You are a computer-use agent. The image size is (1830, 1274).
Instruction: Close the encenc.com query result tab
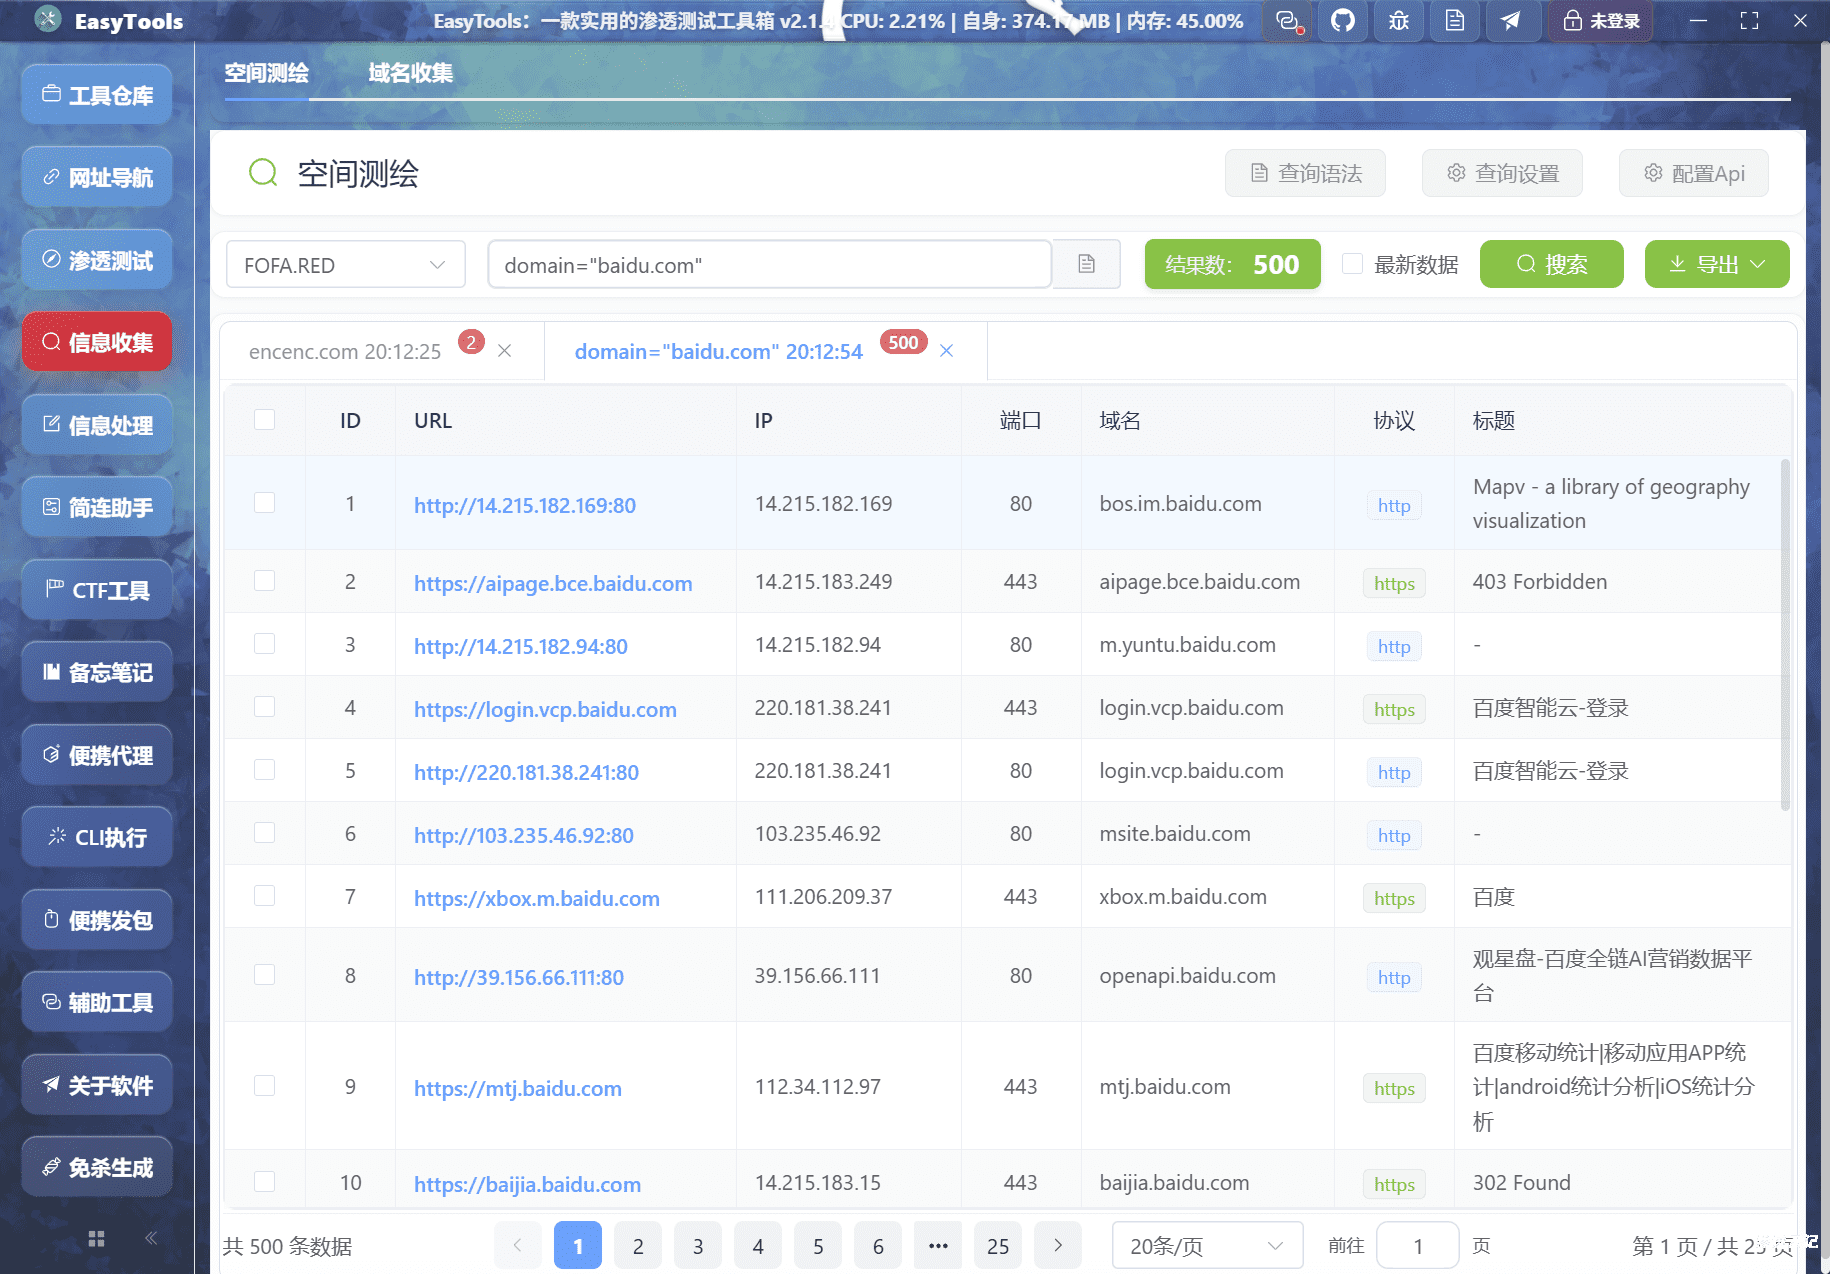click(x=505, y=350)
